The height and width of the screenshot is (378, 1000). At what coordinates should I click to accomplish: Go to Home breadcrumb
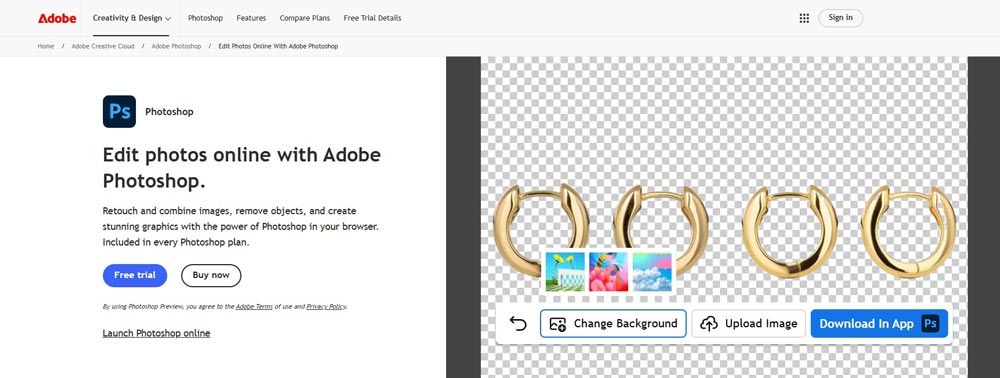click(x=46, y=47)
